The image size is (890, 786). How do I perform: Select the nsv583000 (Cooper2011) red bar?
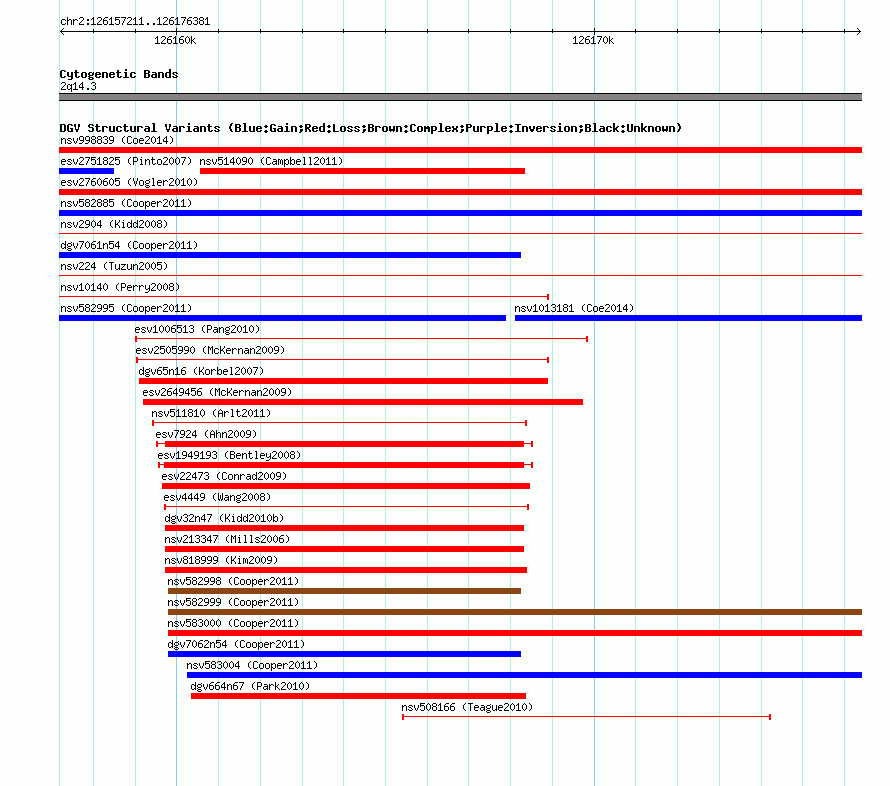point(515,633)
